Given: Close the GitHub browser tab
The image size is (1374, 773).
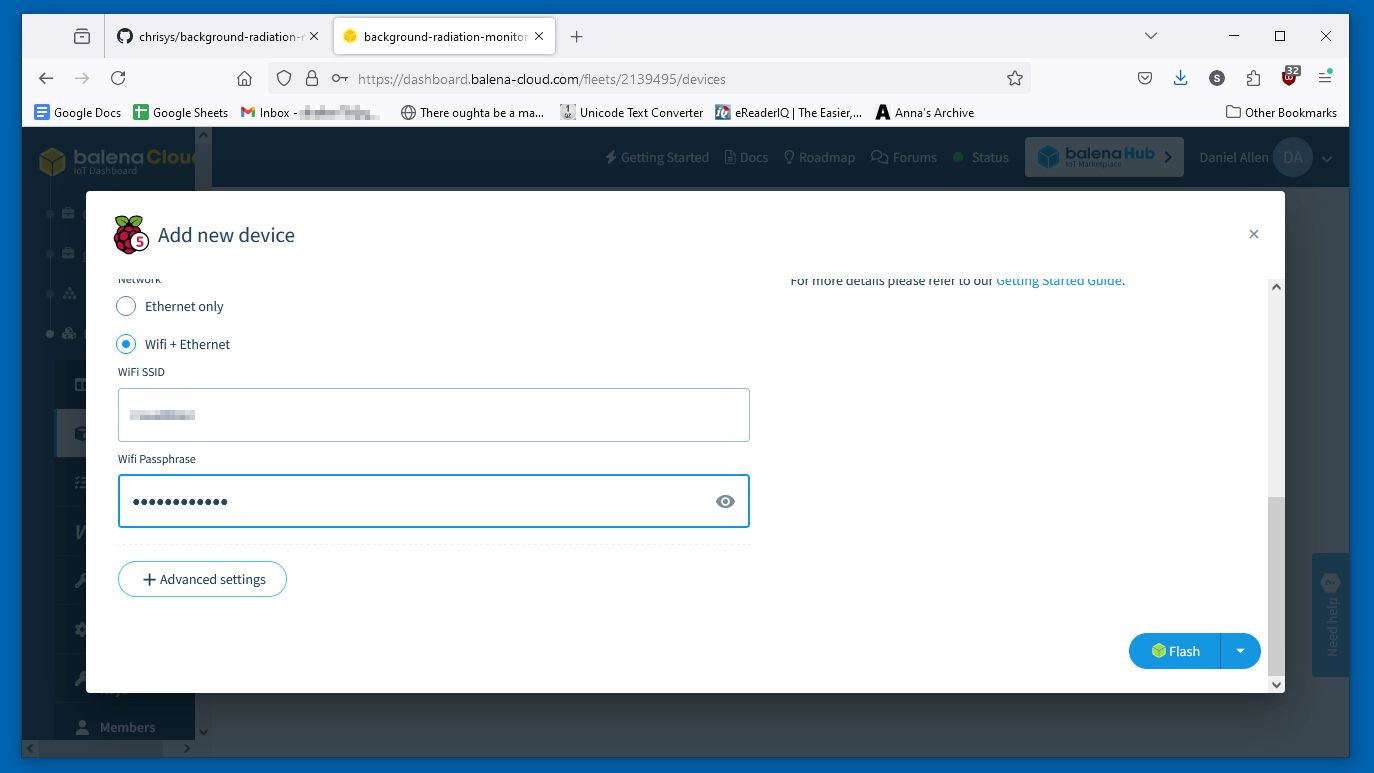Looking at the screenshot, I should pyautogui.click(x=314, y=36).
